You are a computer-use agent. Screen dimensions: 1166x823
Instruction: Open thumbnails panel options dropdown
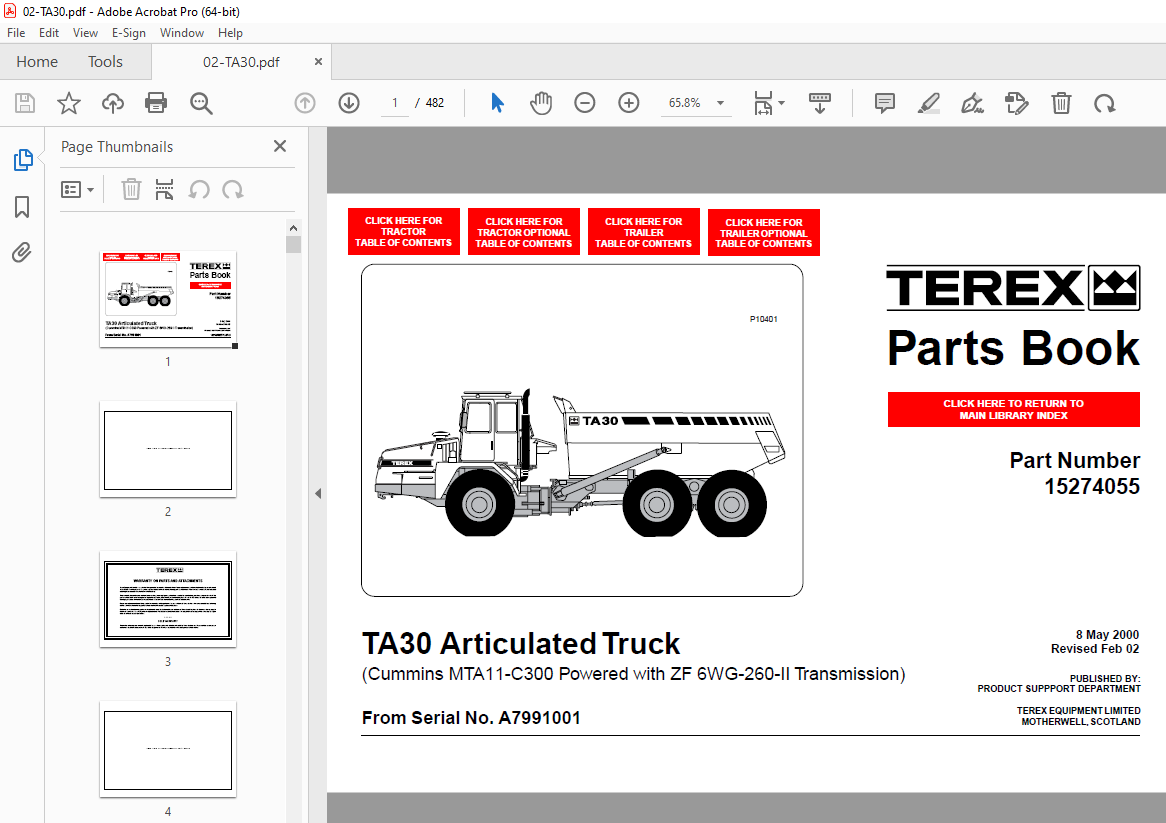[x=77, y=190]
